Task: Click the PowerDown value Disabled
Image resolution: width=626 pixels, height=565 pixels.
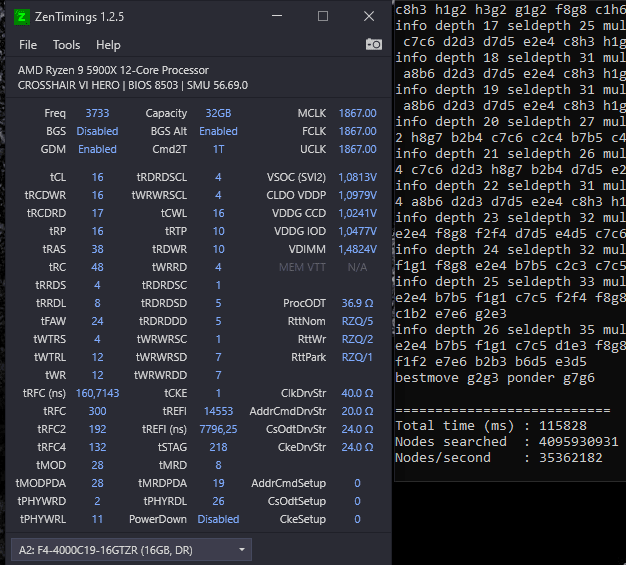Action: point(218,519)
